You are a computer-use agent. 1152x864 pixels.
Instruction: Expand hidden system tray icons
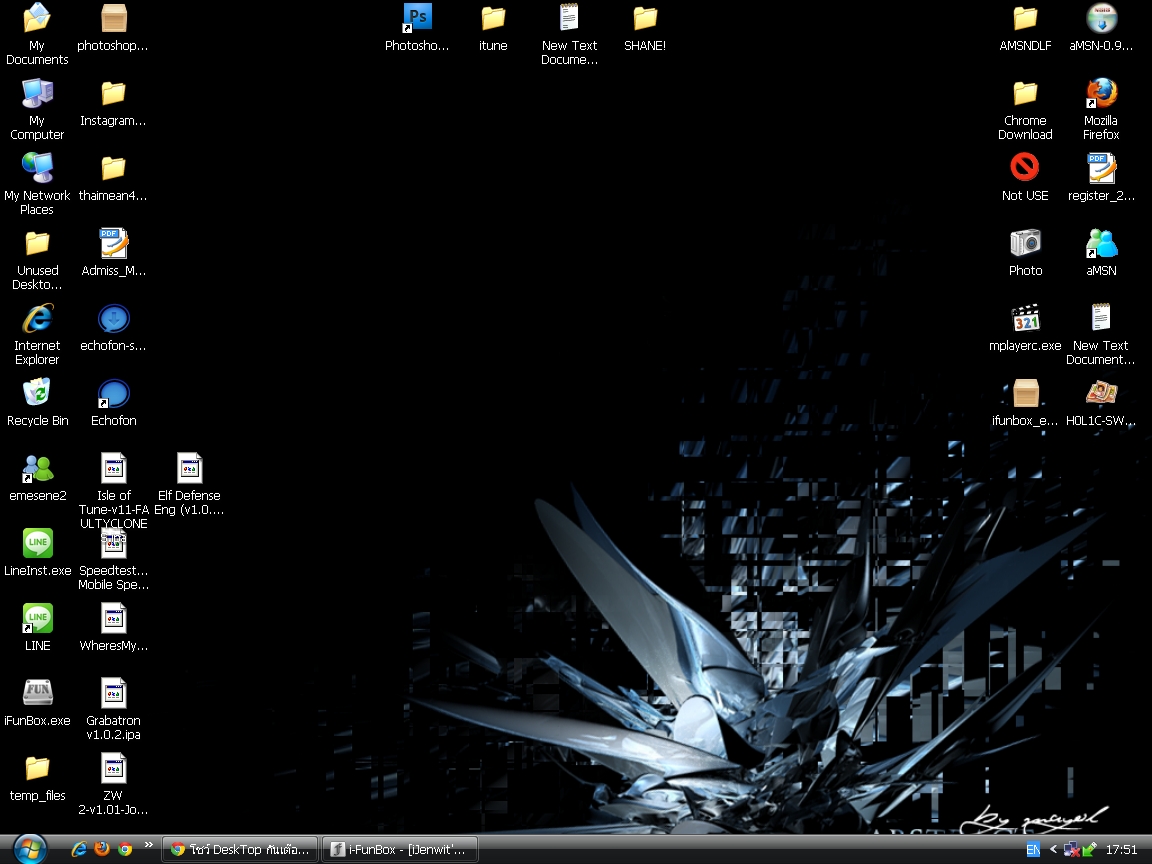tap(1053, 849)
